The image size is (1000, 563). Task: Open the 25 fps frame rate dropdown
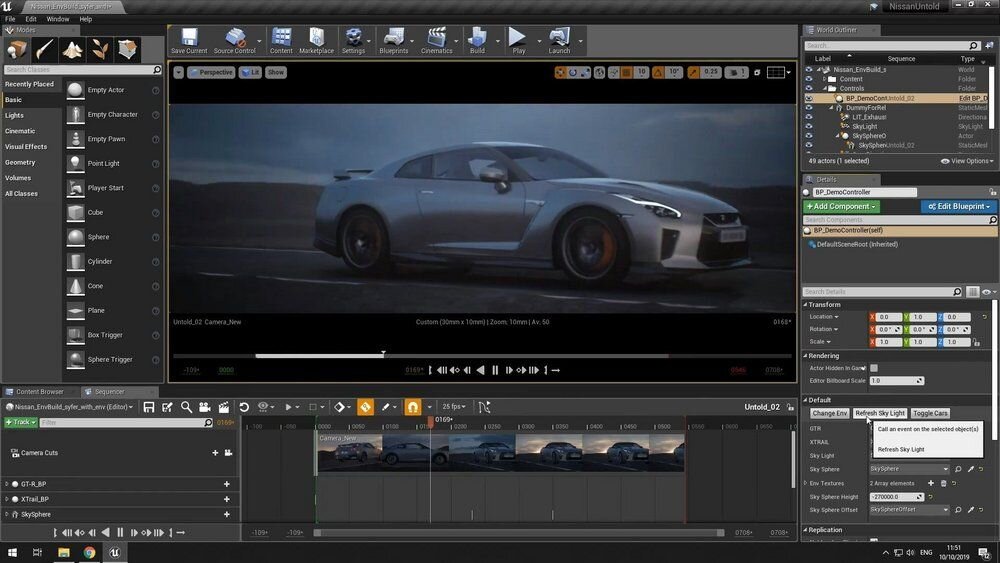(x=455, y=407)
